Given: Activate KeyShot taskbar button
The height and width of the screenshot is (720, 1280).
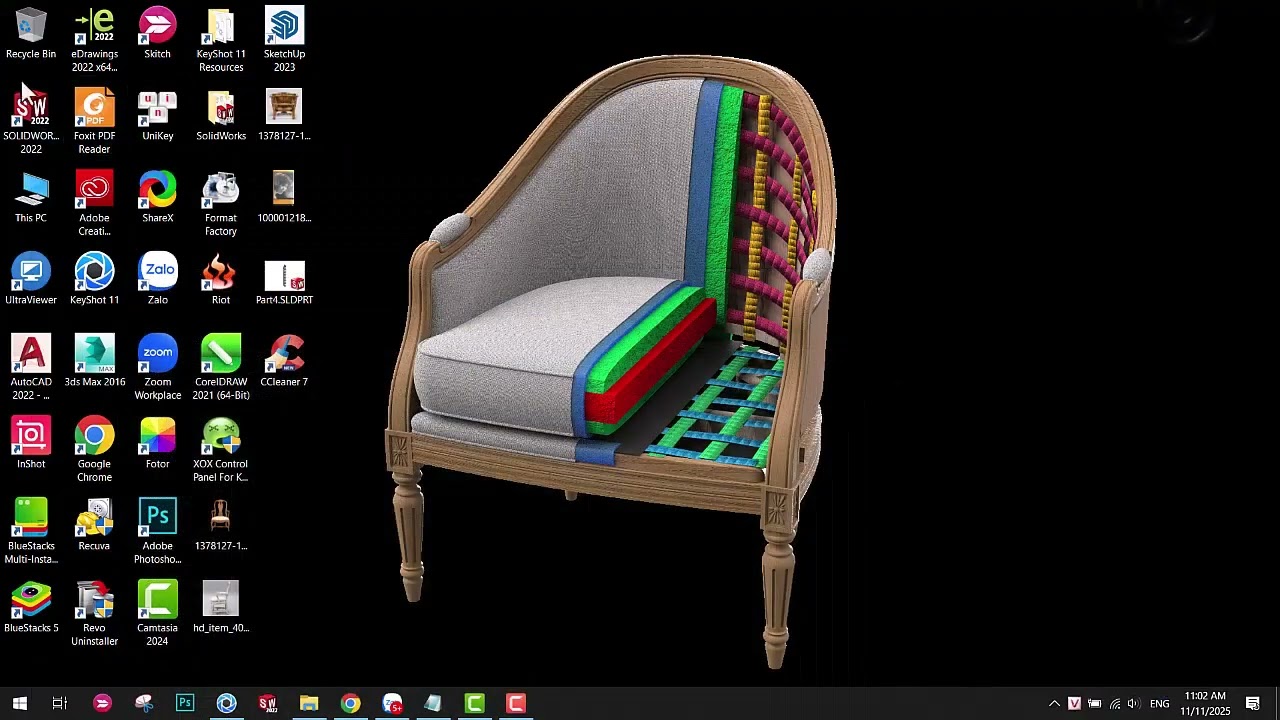Looking at the screenshot, I should tap(226, 704).
